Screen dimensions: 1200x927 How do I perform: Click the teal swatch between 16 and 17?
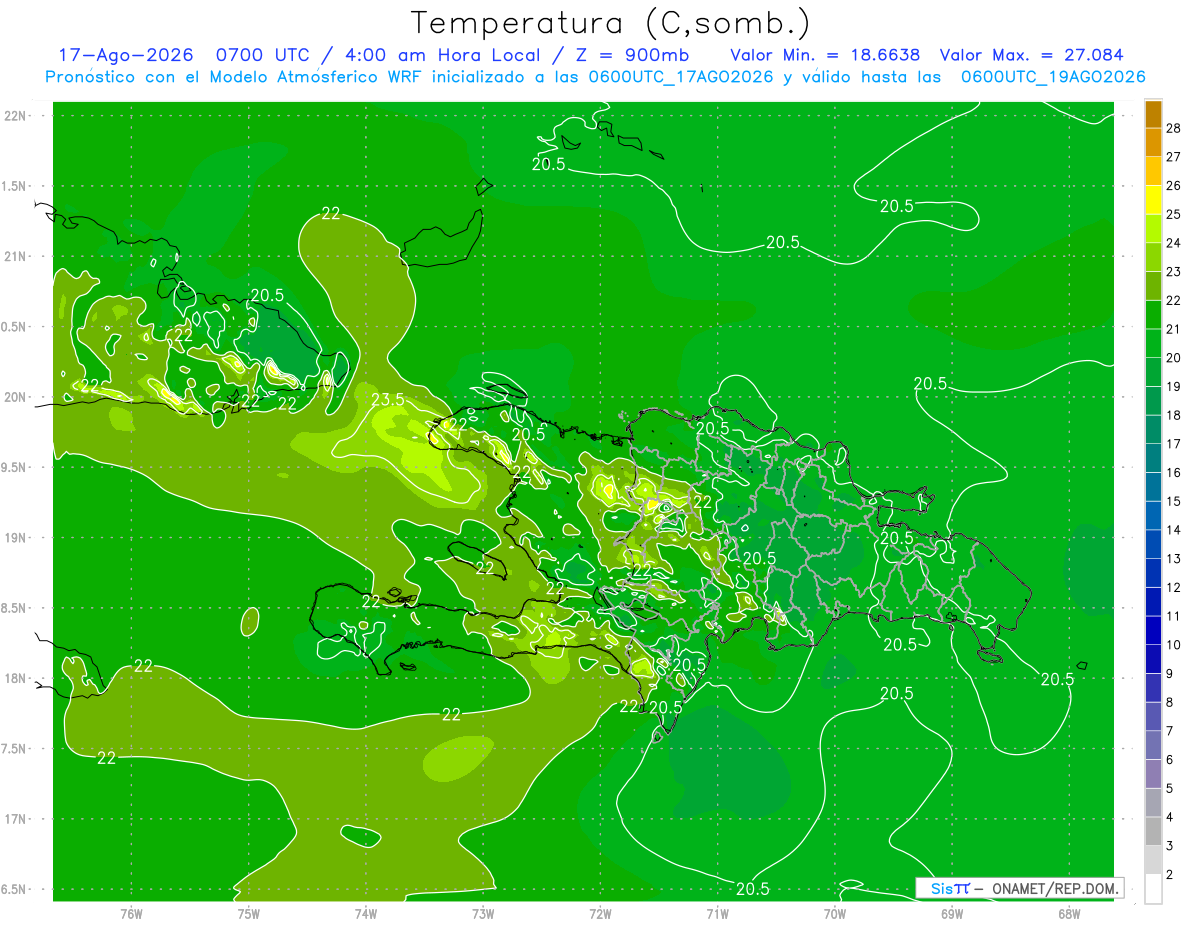pyautogui.click(x=1153, y=459)
